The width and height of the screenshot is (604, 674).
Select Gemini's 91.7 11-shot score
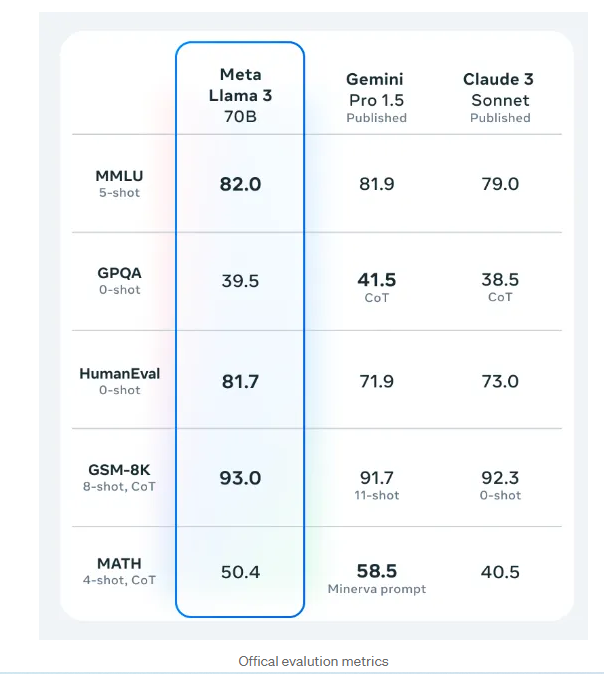point(376,478)
